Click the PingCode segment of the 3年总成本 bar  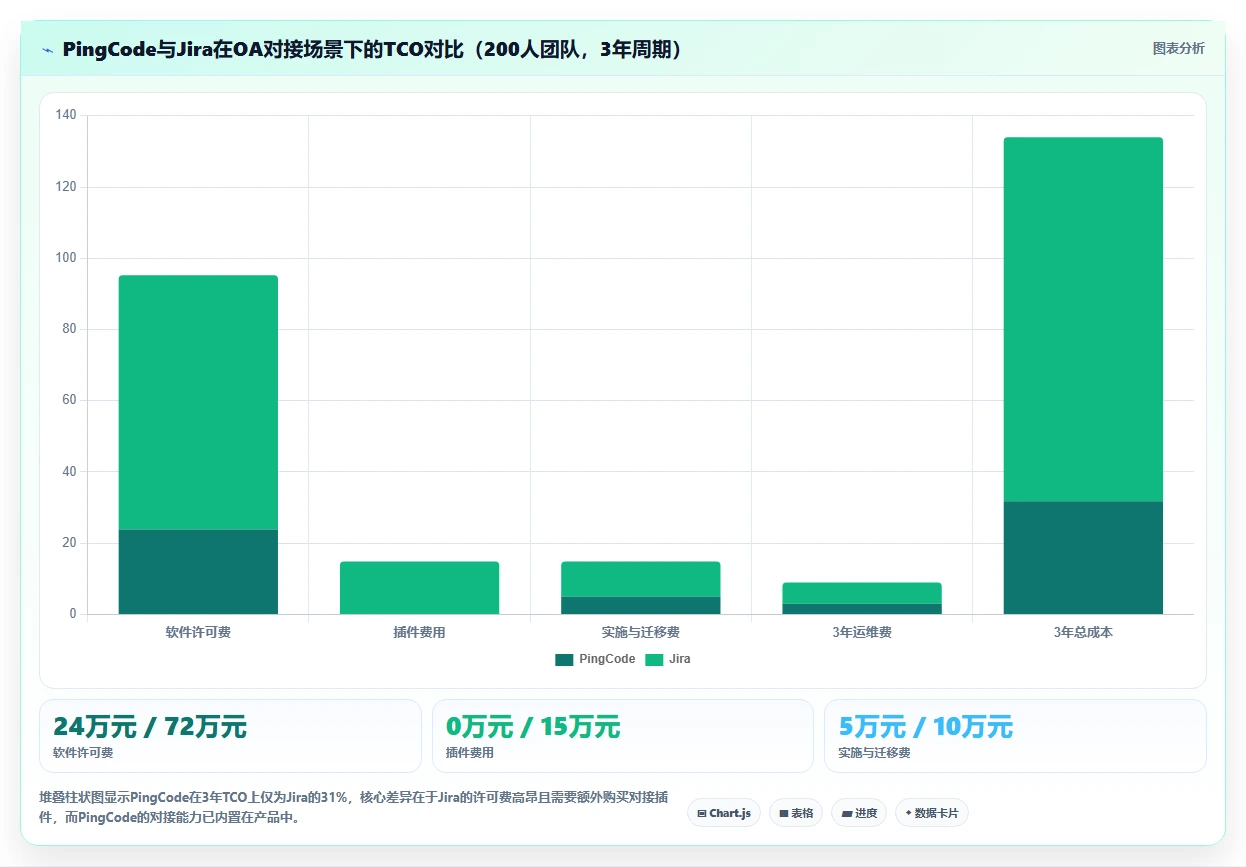pyautogui.click(x=1083, y=558)
